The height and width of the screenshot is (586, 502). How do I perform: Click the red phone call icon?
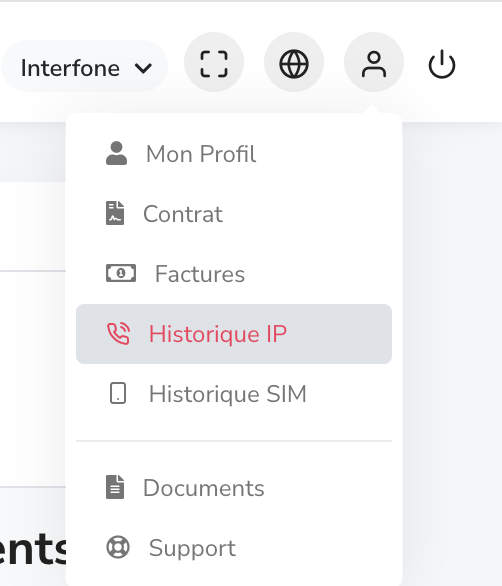coord(118,333)
